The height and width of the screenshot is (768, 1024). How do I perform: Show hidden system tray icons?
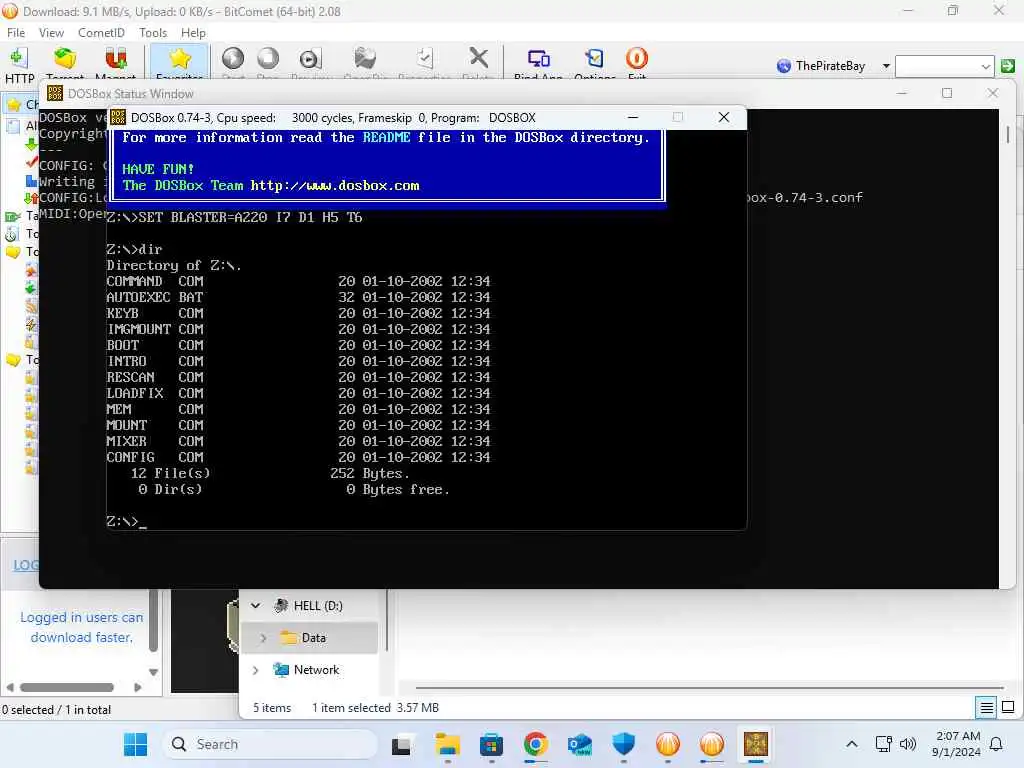pyautogui.click(x=852, y=744)
